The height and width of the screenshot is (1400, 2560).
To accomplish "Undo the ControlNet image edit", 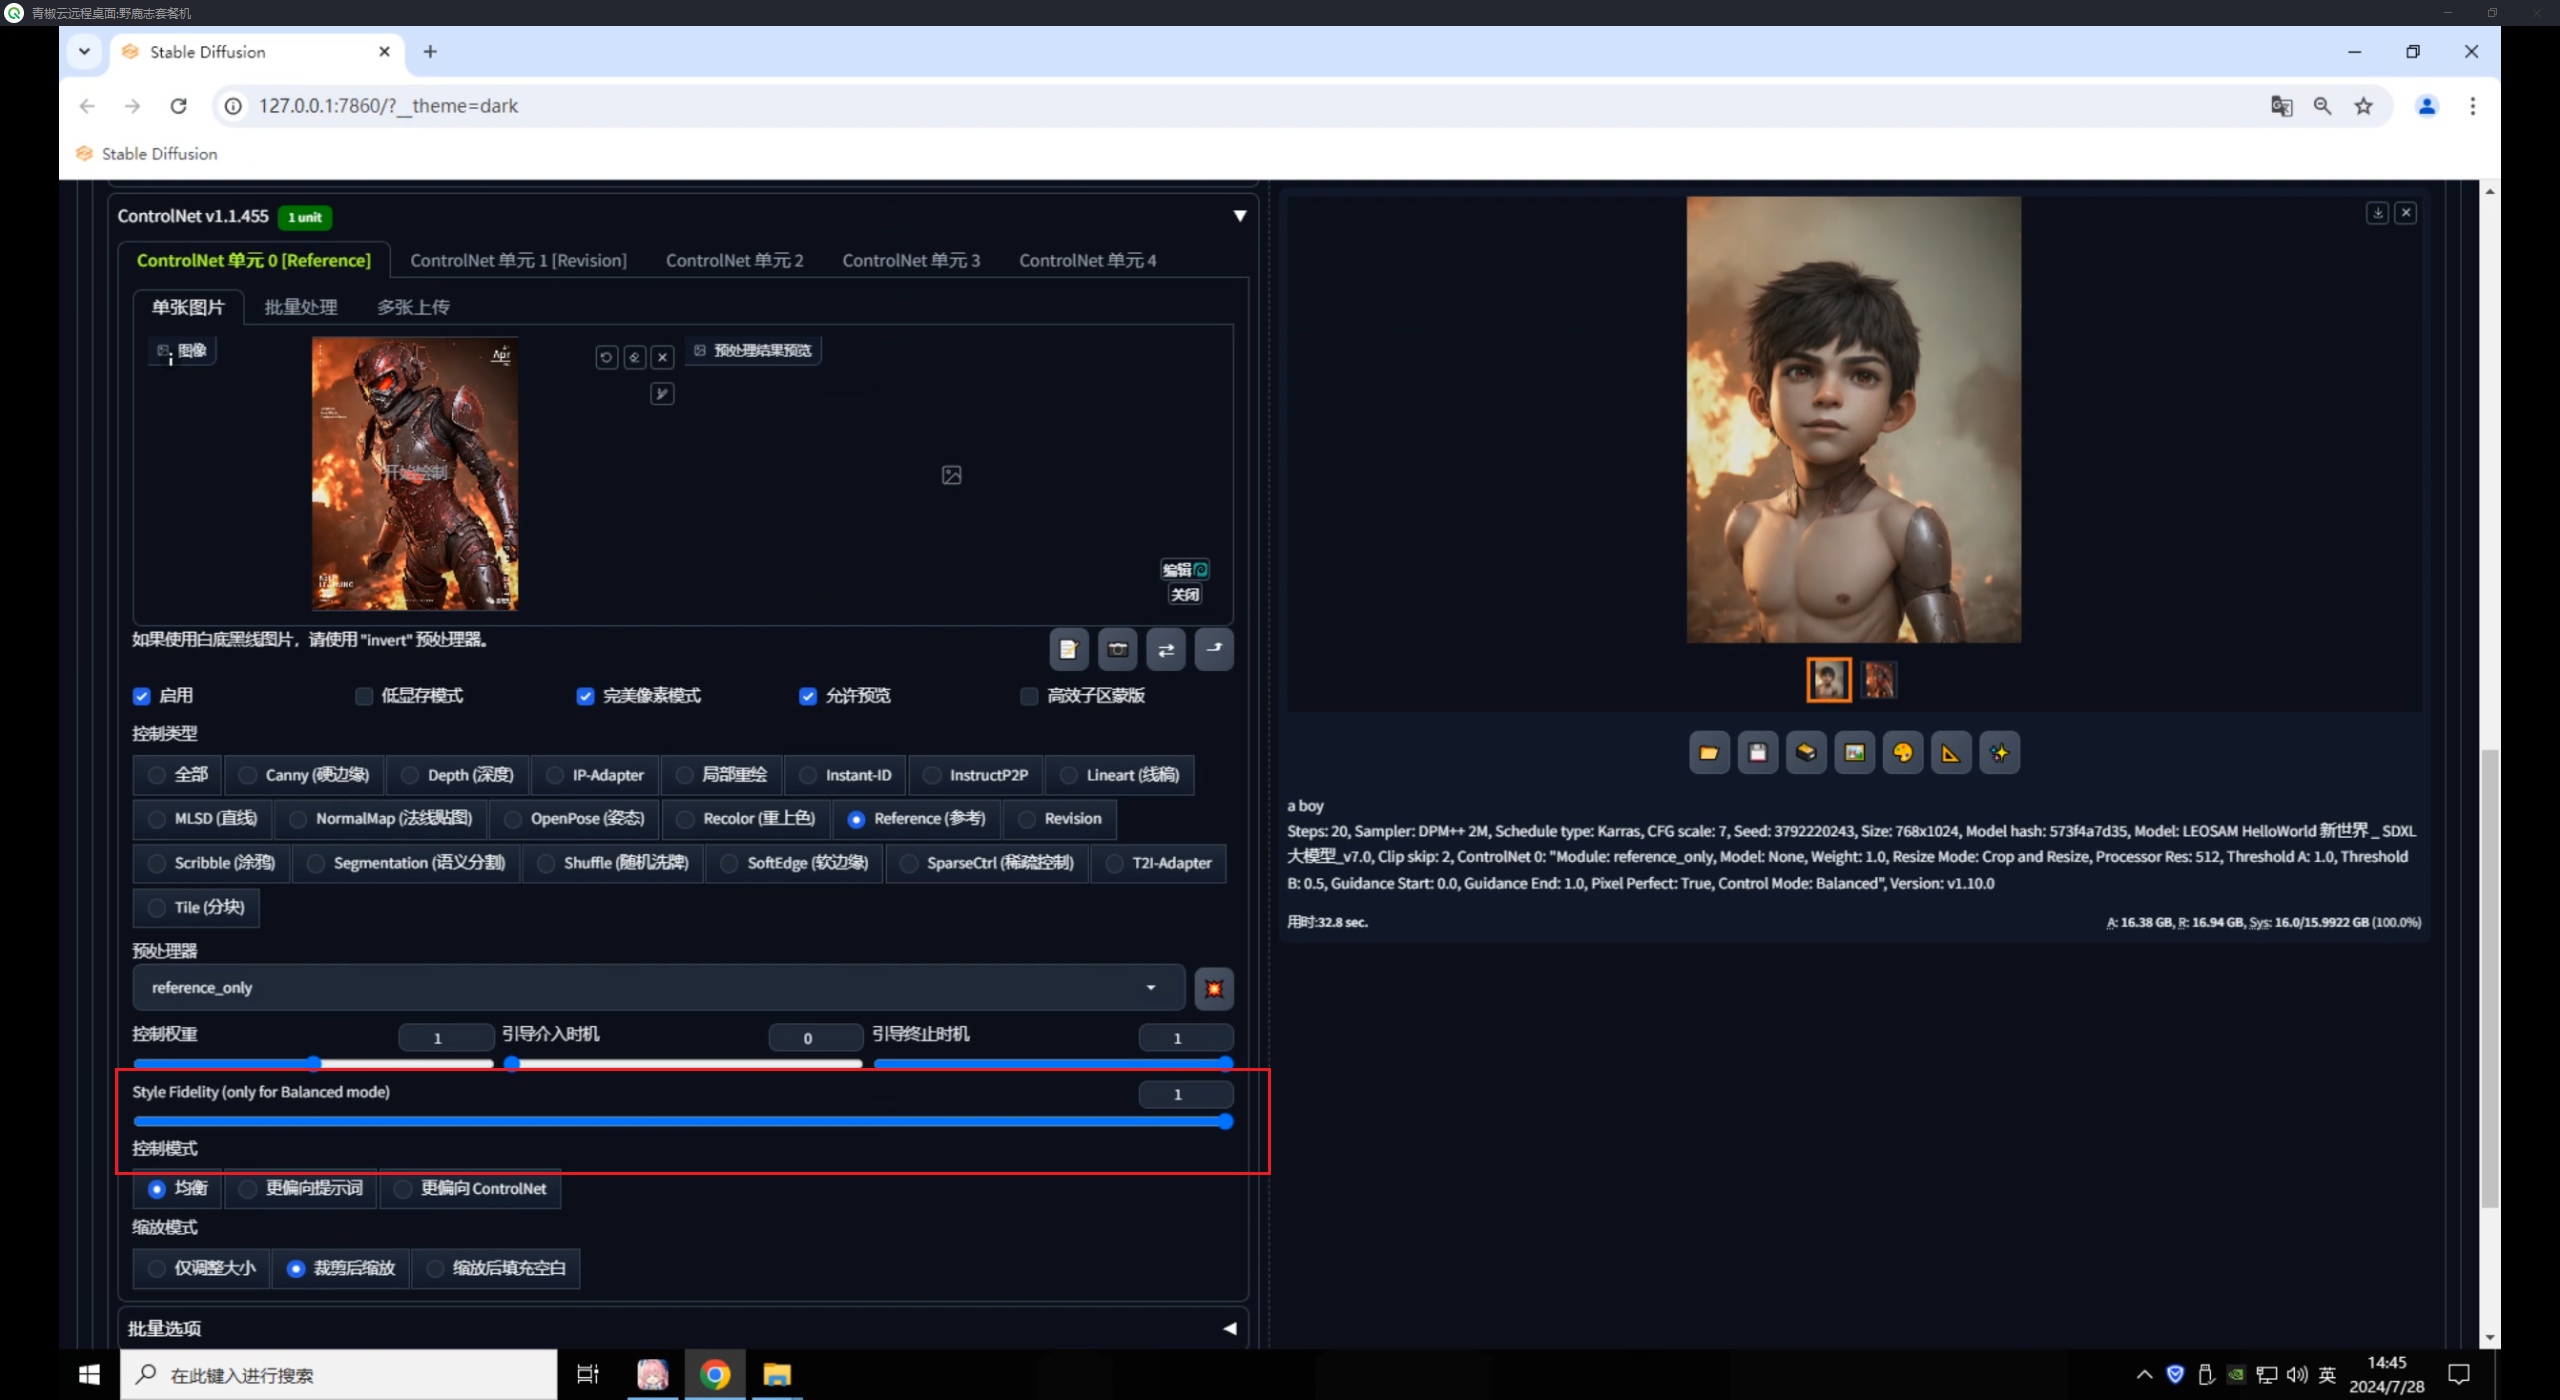I will coord(606,357).
